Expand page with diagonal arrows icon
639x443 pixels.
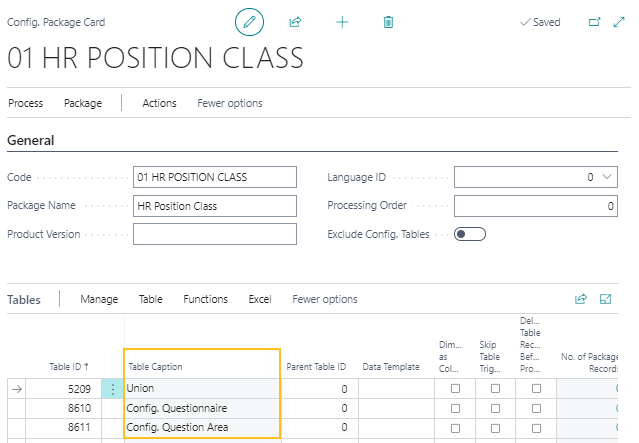pos(619,21)
